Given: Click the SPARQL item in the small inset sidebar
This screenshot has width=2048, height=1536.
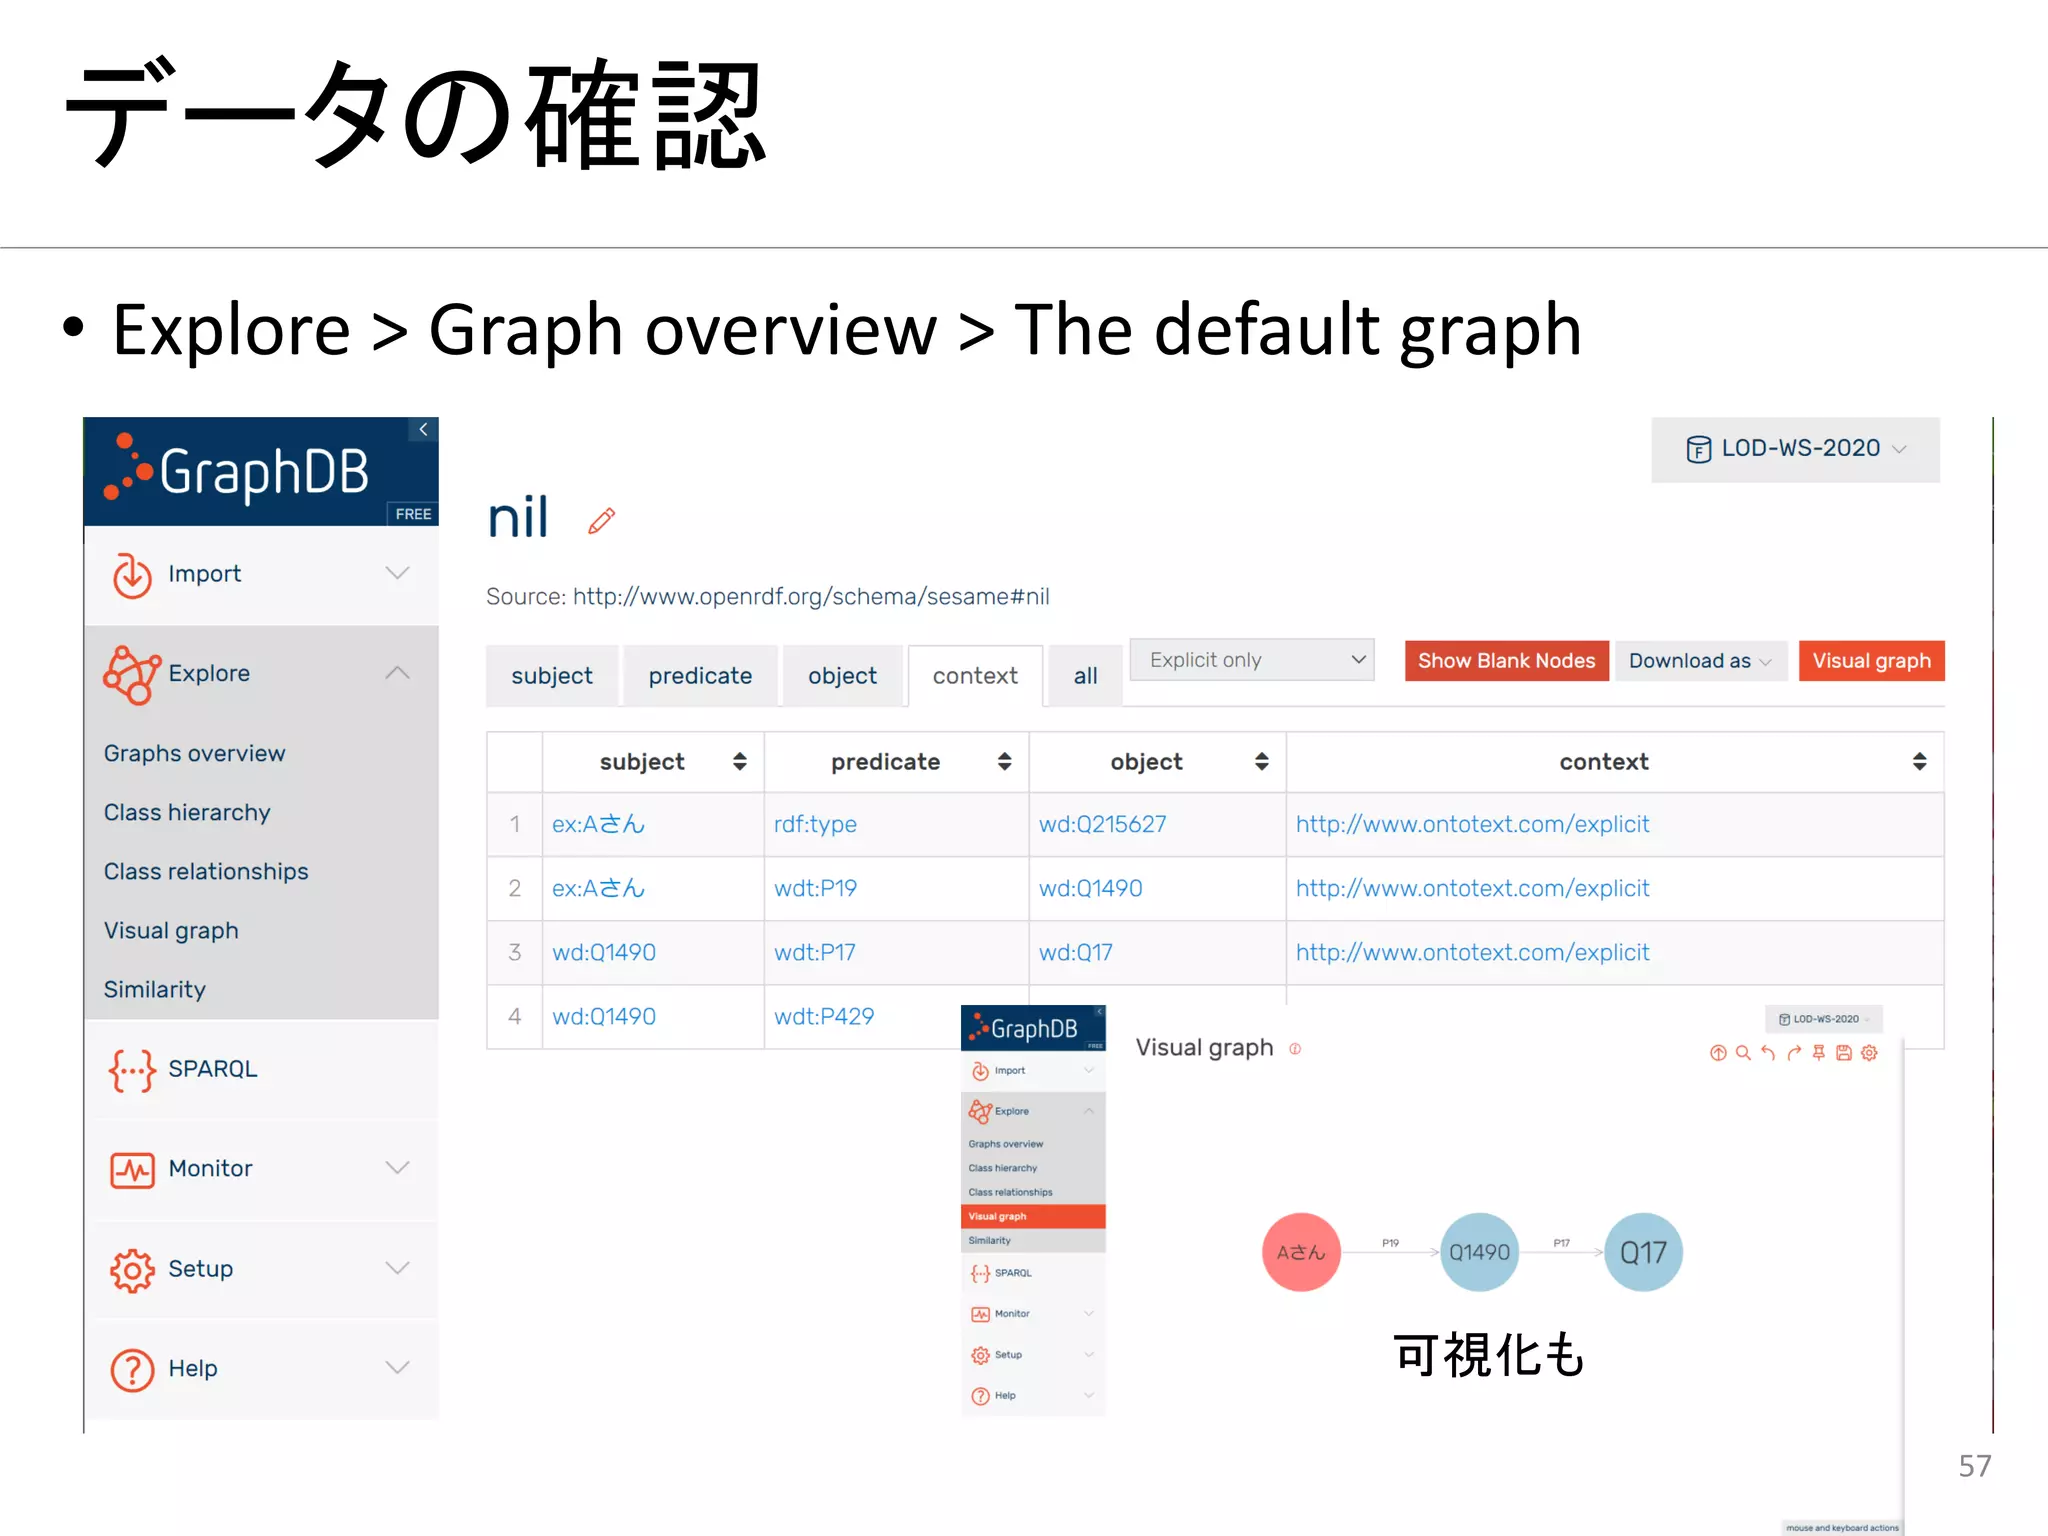Looking at the screenshot, I should (x=1033, y=1273).
